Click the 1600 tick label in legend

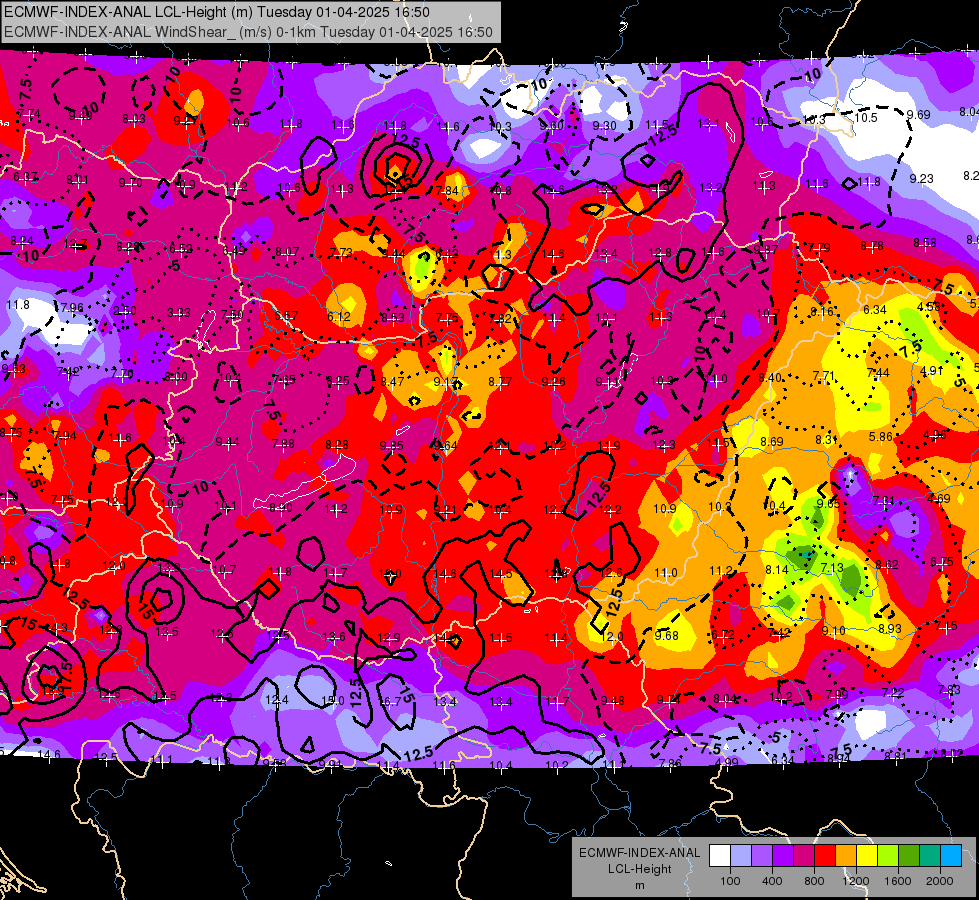897,881
